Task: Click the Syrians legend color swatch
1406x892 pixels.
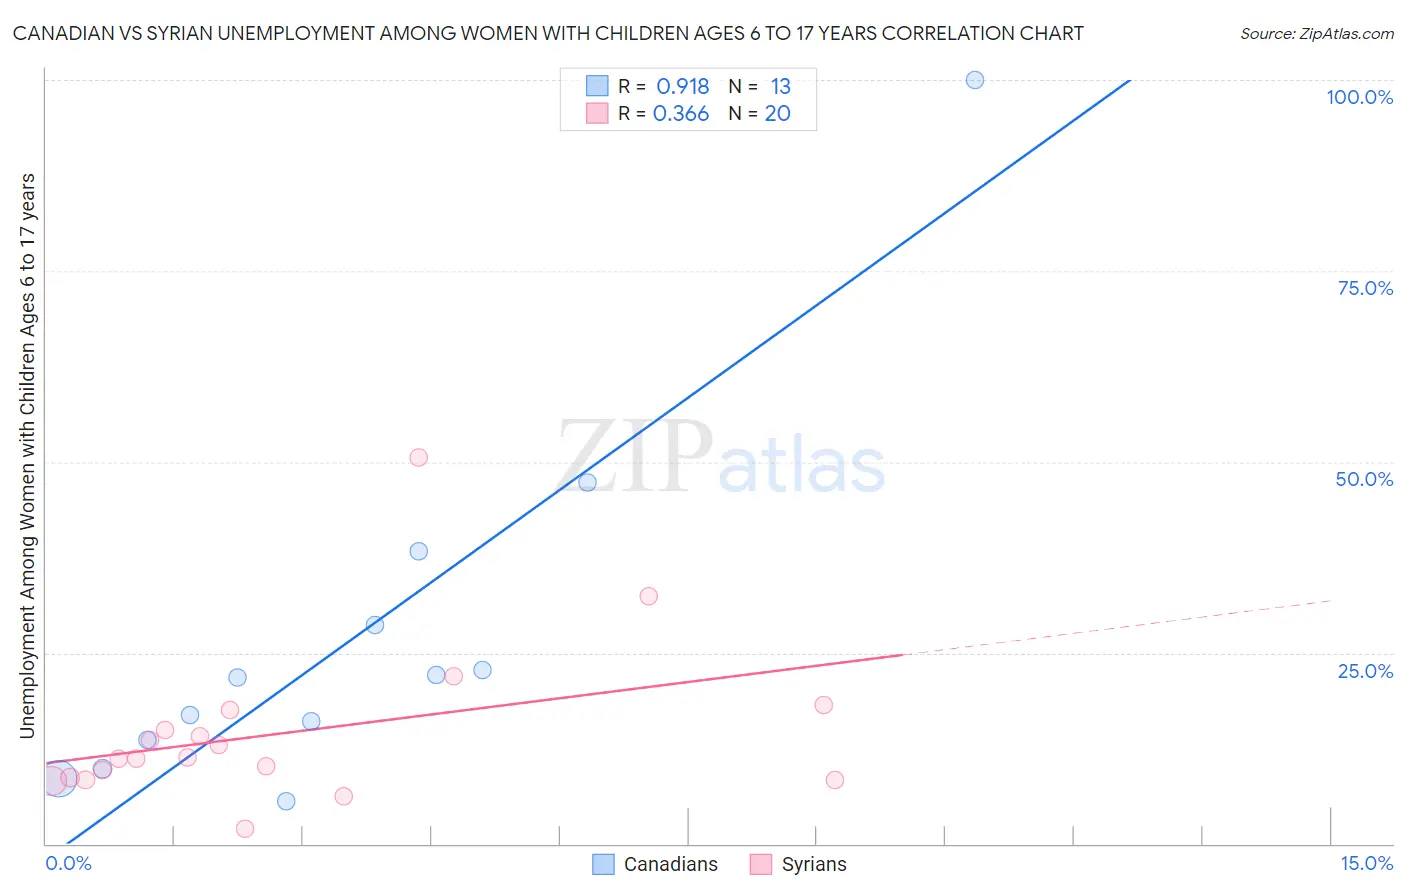Action: point(761,864)
